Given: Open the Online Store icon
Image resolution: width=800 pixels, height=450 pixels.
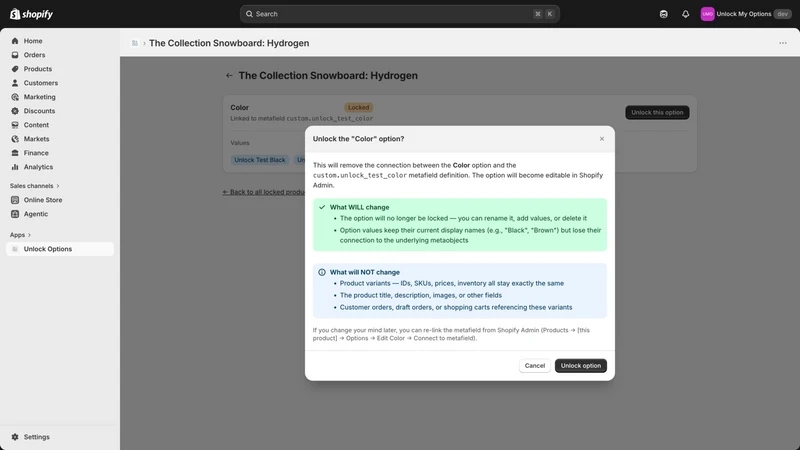Looking at the screenshot, I should point(15,200).
